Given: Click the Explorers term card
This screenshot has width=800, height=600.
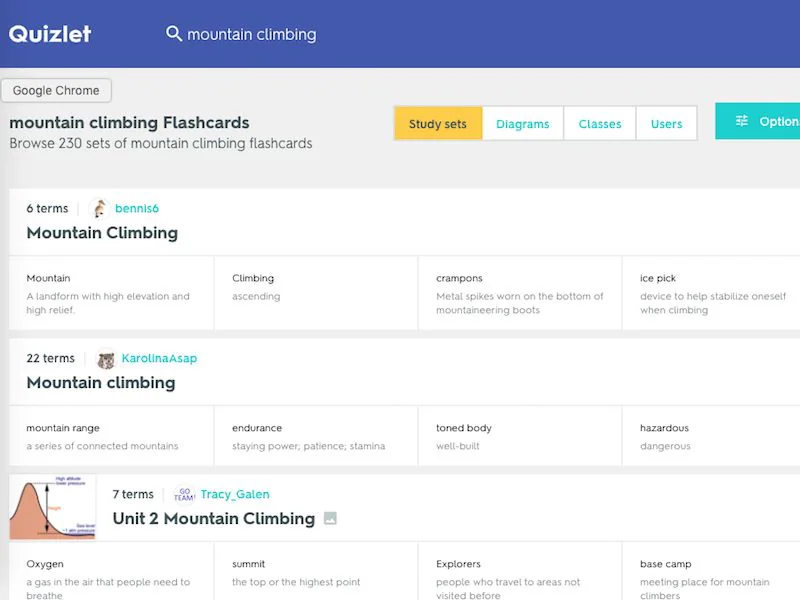Looking at the screenshot, I should pos(520,571).
